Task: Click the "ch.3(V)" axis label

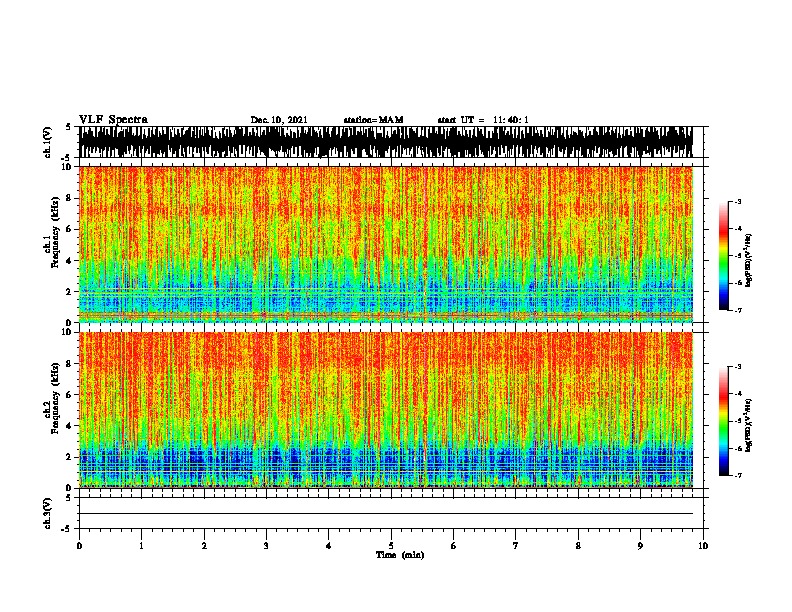Action: pos(48,513)
